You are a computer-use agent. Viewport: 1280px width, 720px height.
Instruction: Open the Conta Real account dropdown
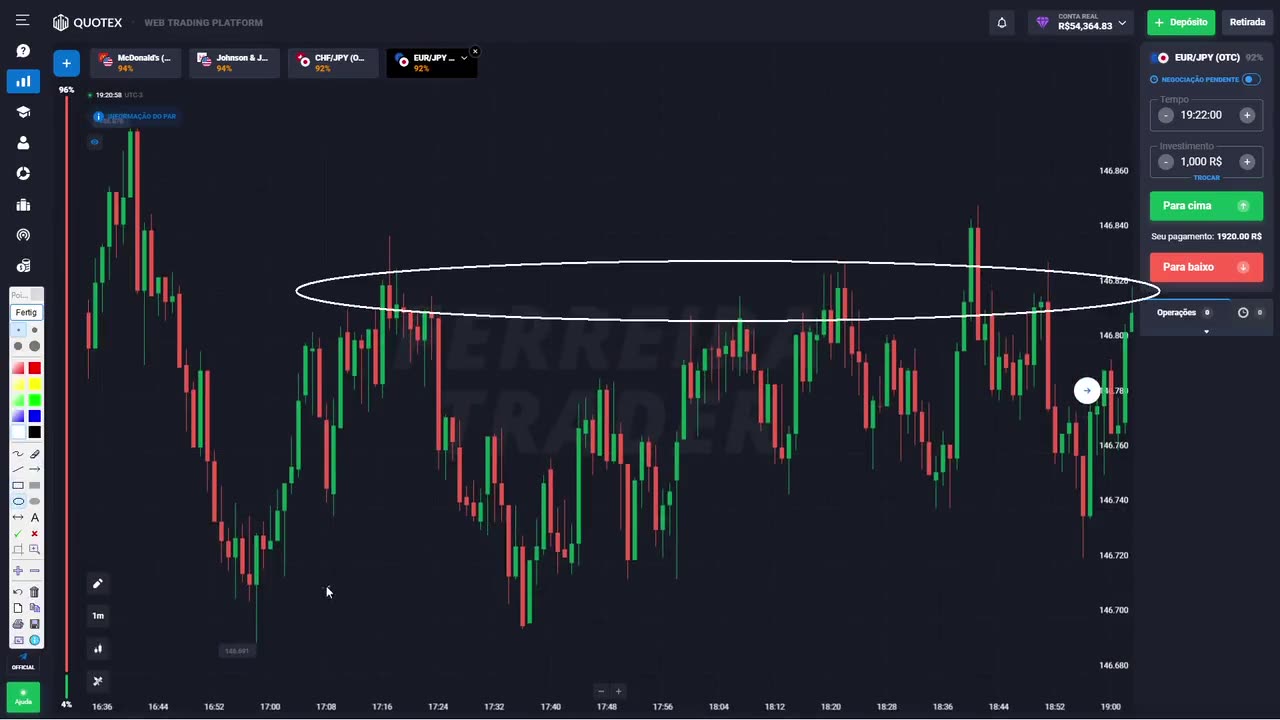click(1082, 22)
